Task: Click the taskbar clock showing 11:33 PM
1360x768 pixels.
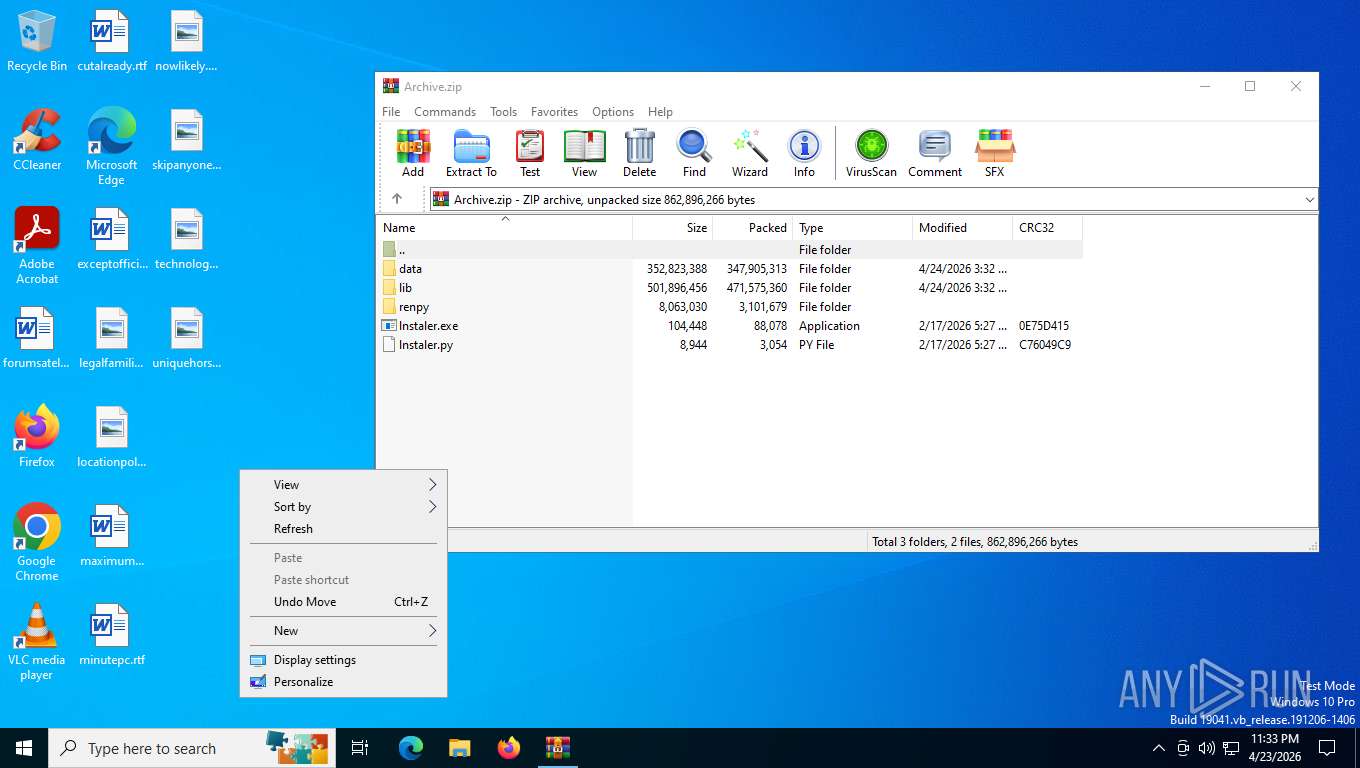Action: point(1275,748)
